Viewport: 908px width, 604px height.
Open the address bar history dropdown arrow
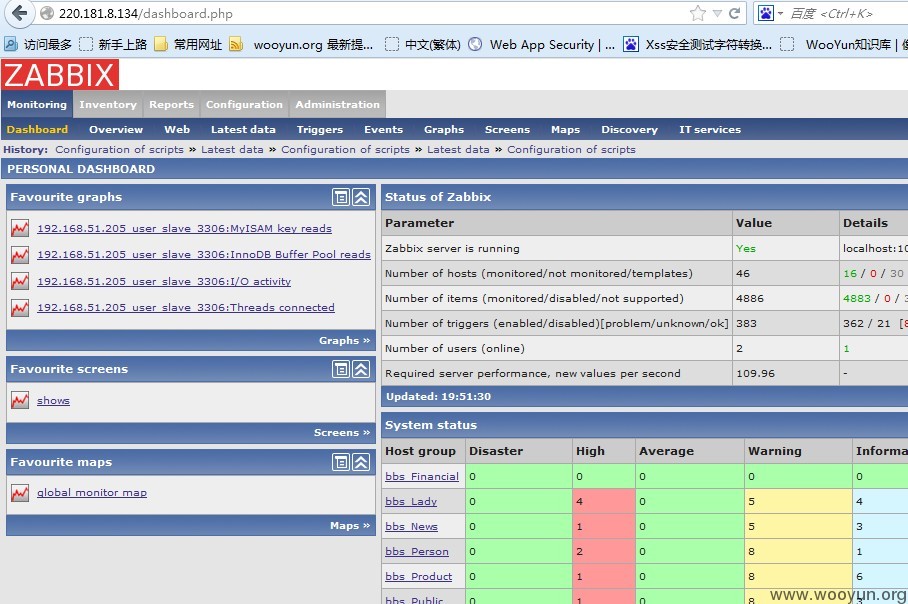click(x=717, y=13)
